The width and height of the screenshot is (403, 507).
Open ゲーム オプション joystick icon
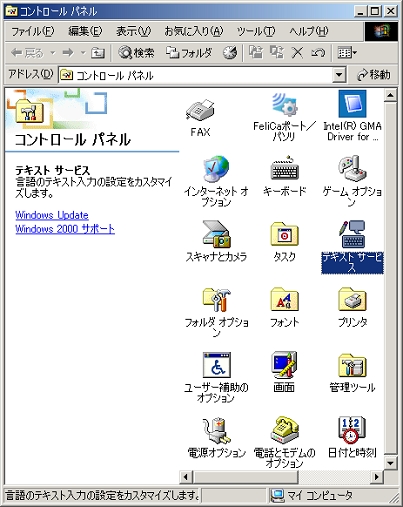[x=352, y=168]
